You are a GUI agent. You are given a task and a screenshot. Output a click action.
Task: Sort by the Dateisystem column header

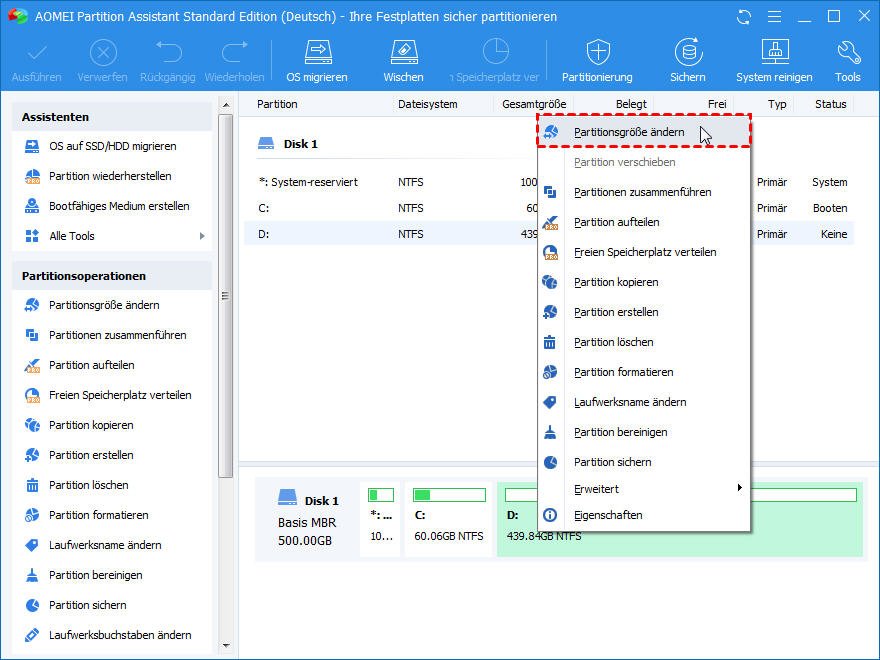pyautogui.click(x=428, y=104)
